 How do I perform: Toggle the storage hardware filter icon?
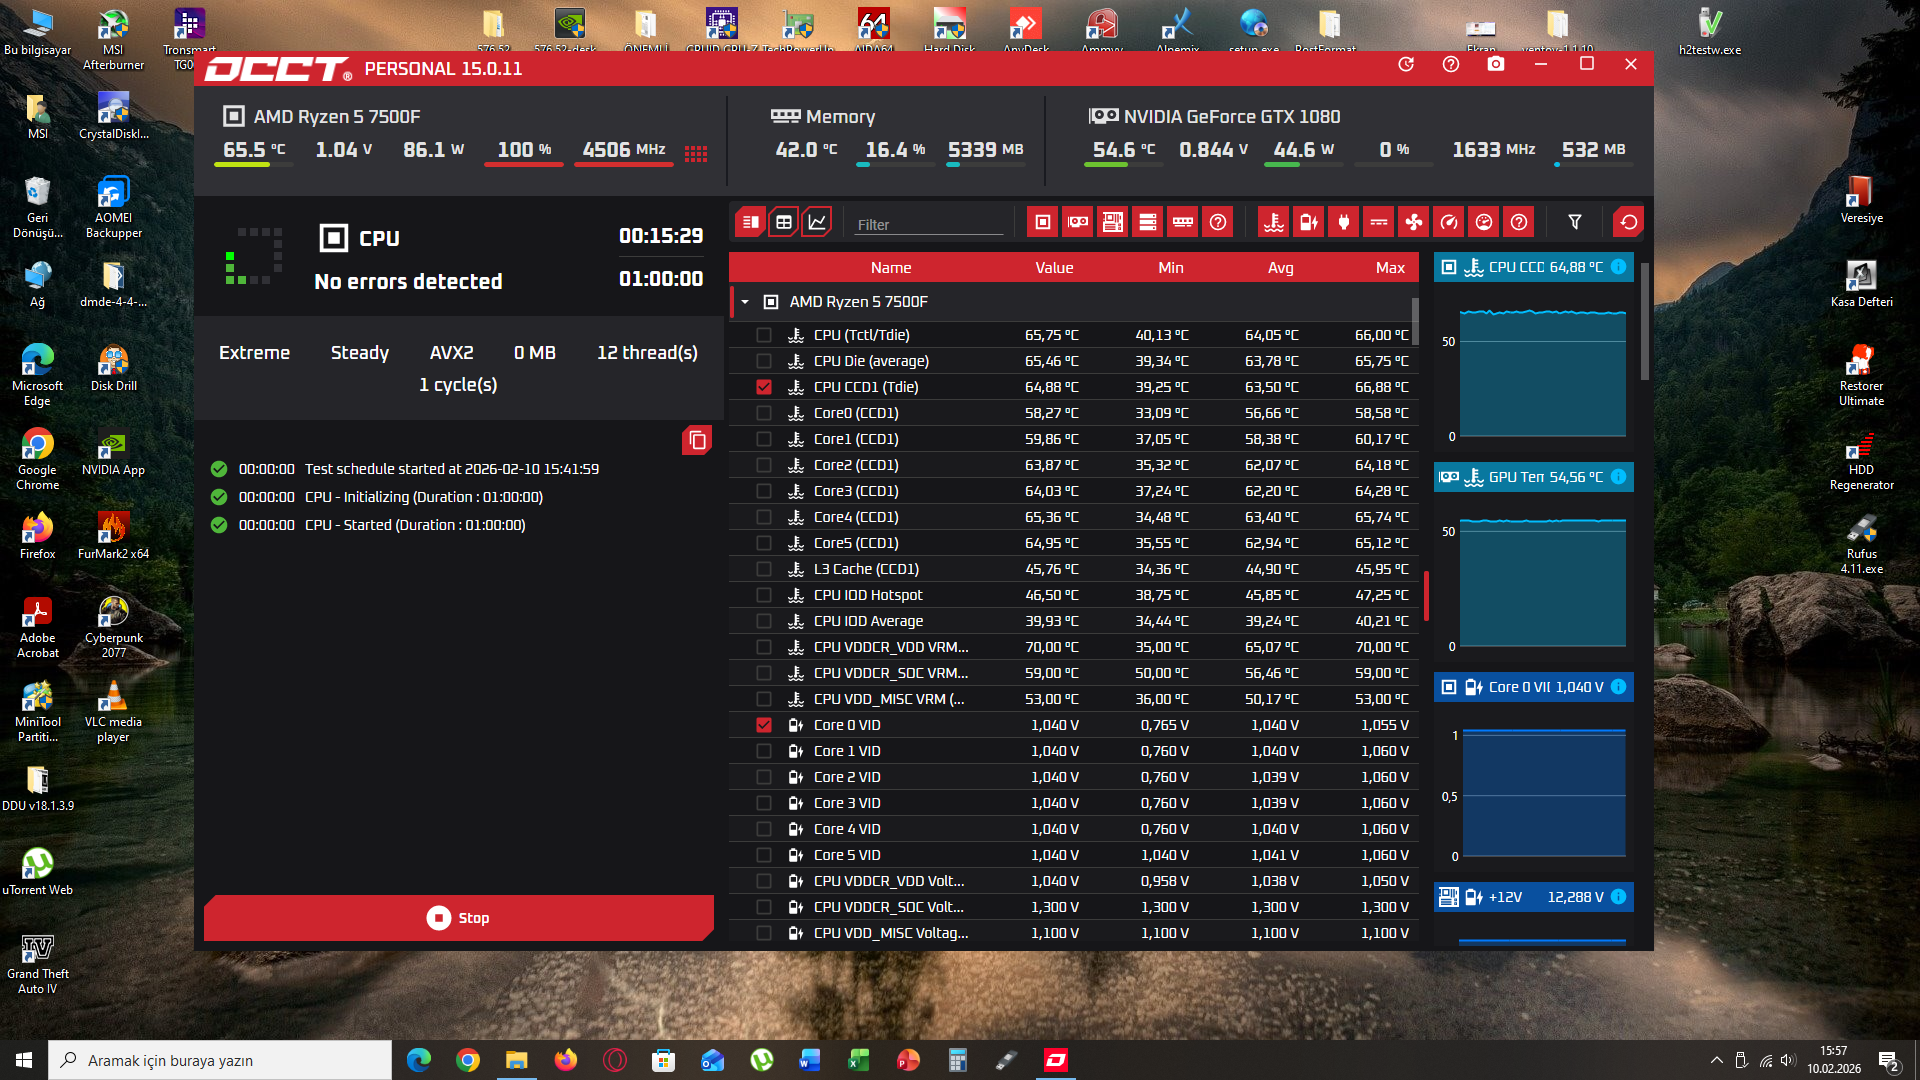(x=1147, y=222)
